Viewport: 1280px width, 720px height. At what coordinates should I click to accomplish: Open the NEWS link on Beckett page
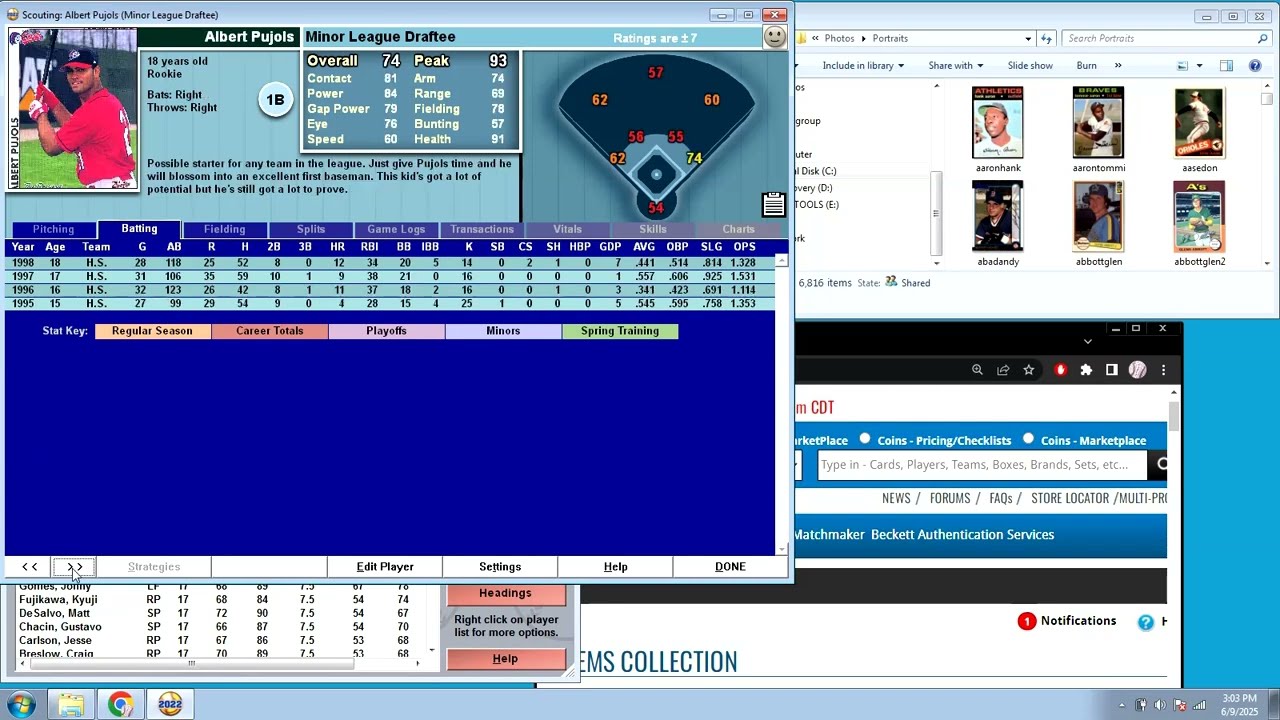click(896, 498)
